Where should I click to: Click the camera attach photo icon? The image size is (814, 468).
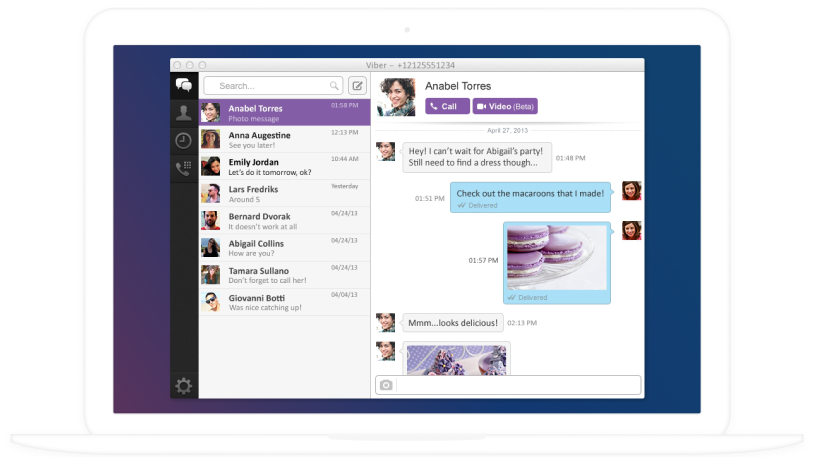386,386
